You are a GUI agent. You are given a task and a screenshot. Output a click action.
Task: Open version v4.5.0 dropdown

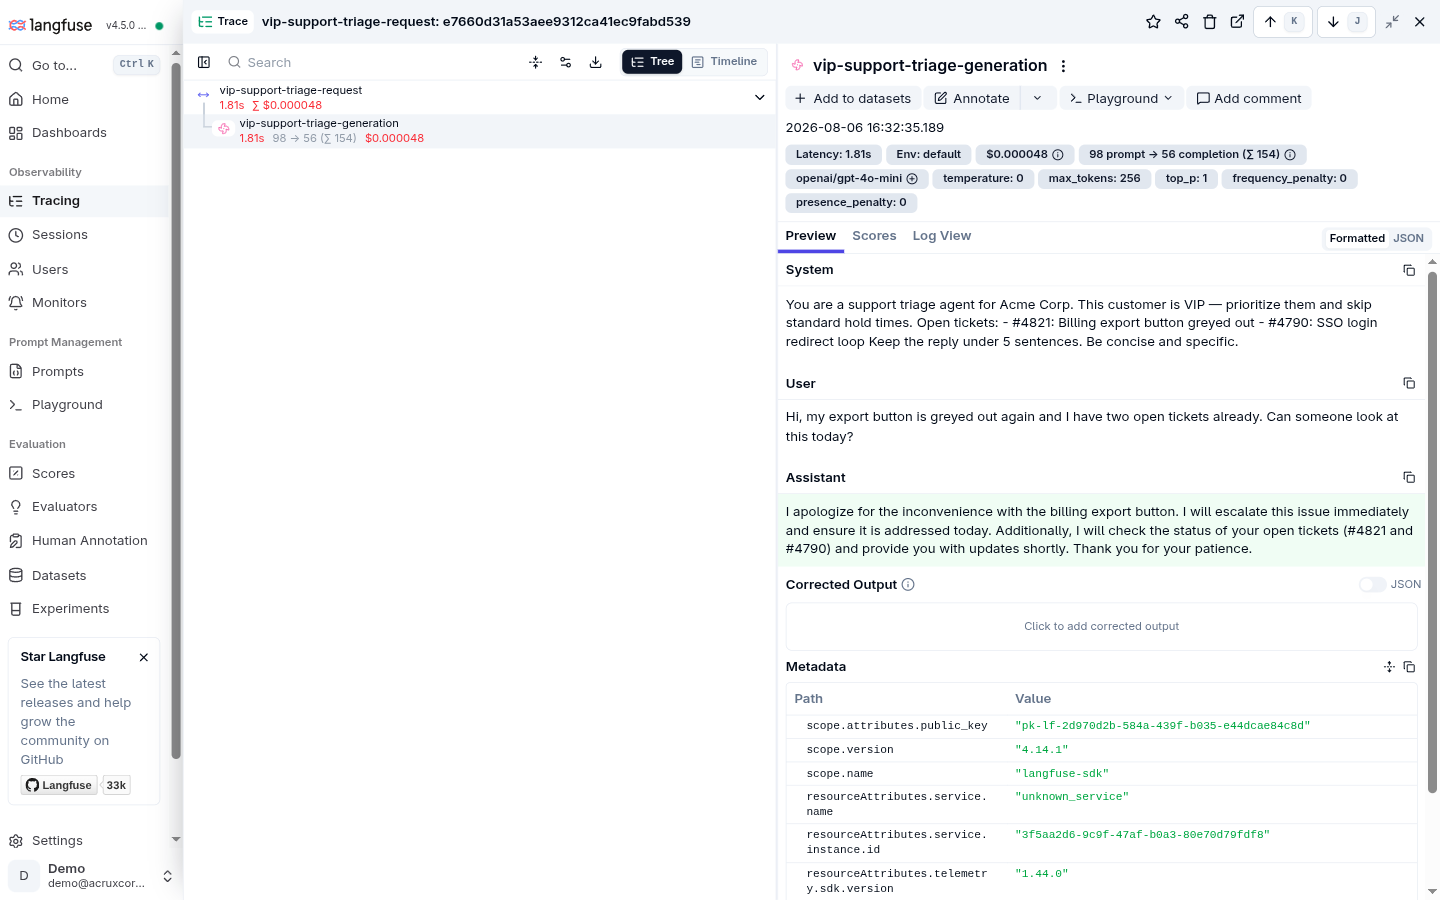(126, 26)
